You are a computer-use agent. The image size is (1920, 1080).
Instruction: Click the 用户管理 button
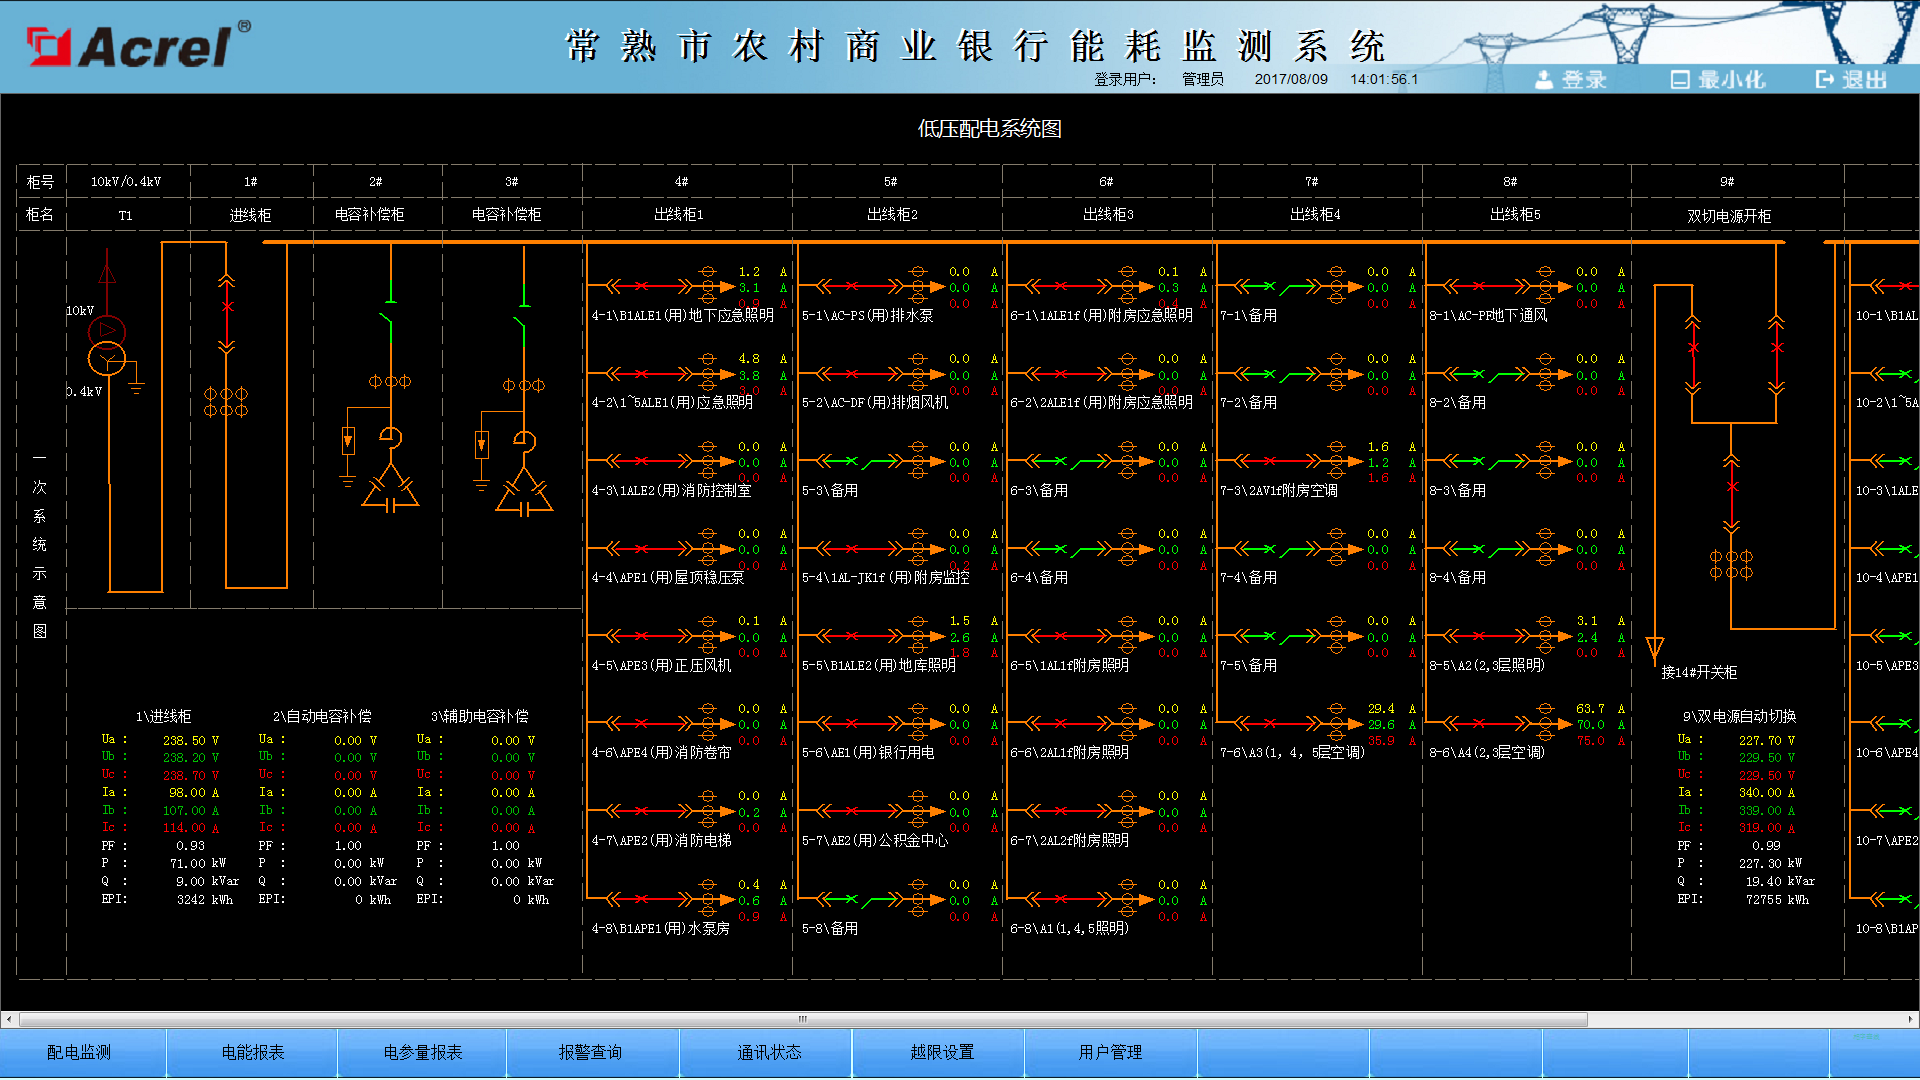point(1110,1052)
